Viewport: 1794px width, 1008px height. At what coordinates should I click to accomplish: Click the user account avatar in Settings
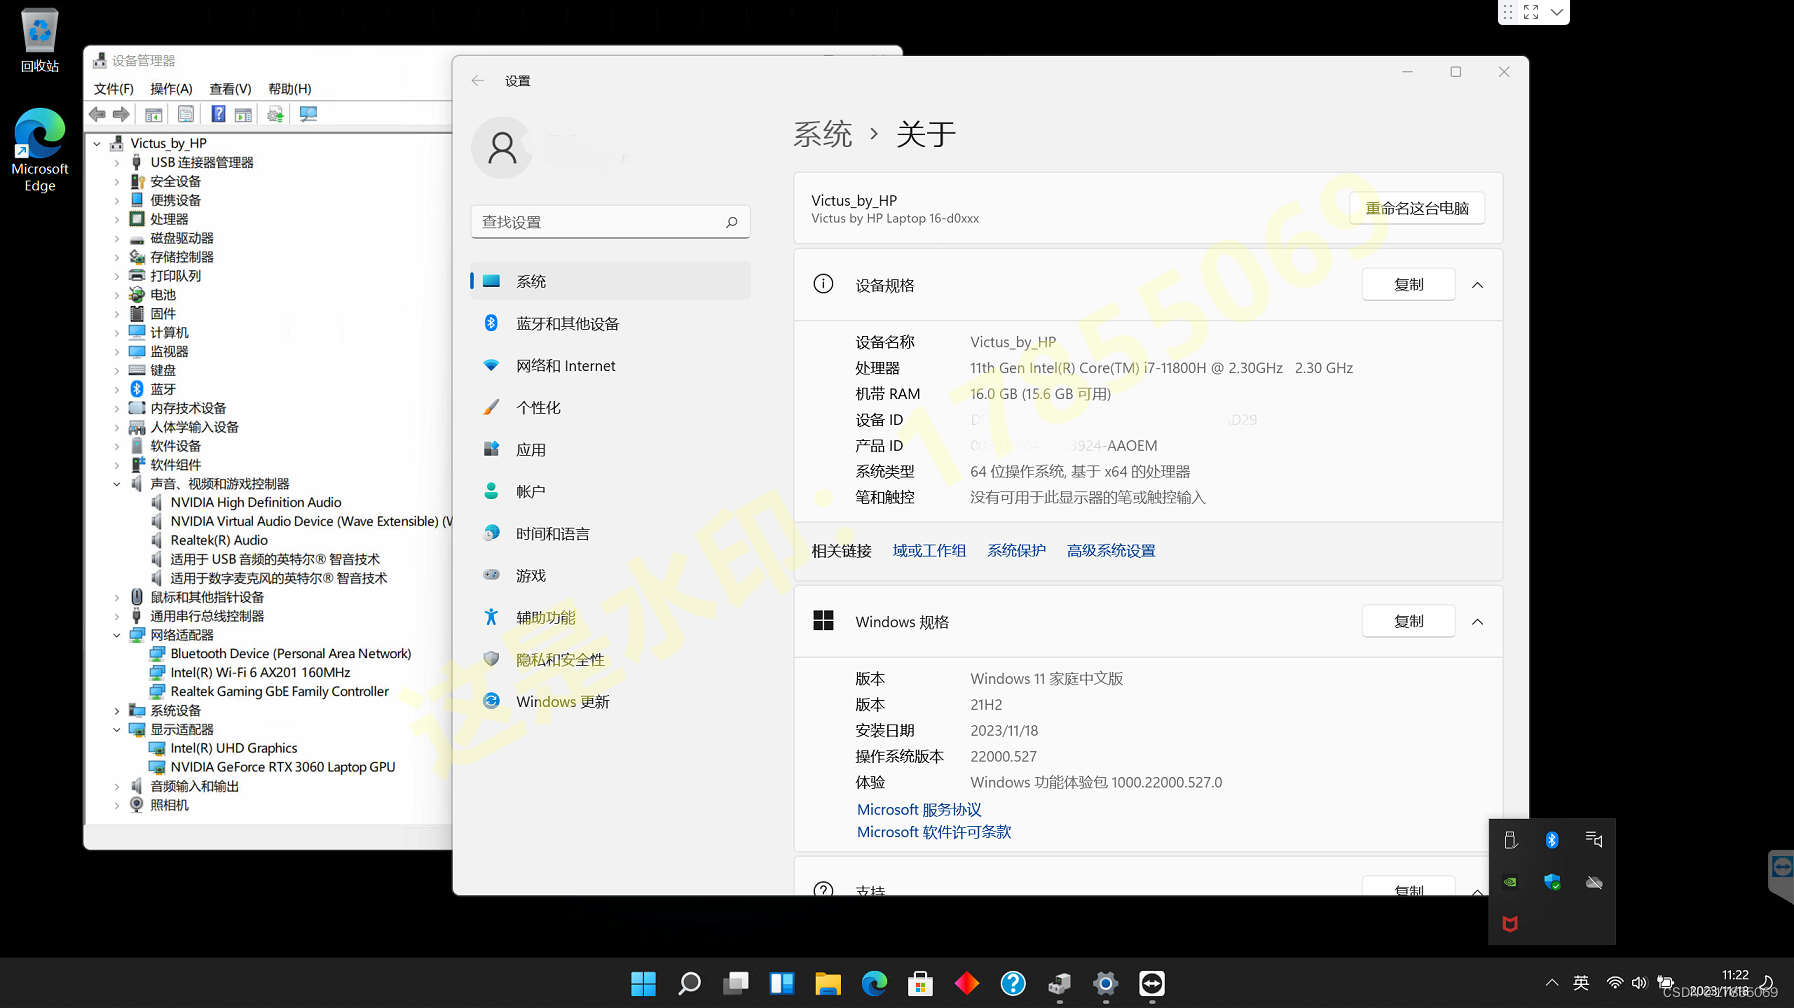(502, 148)
